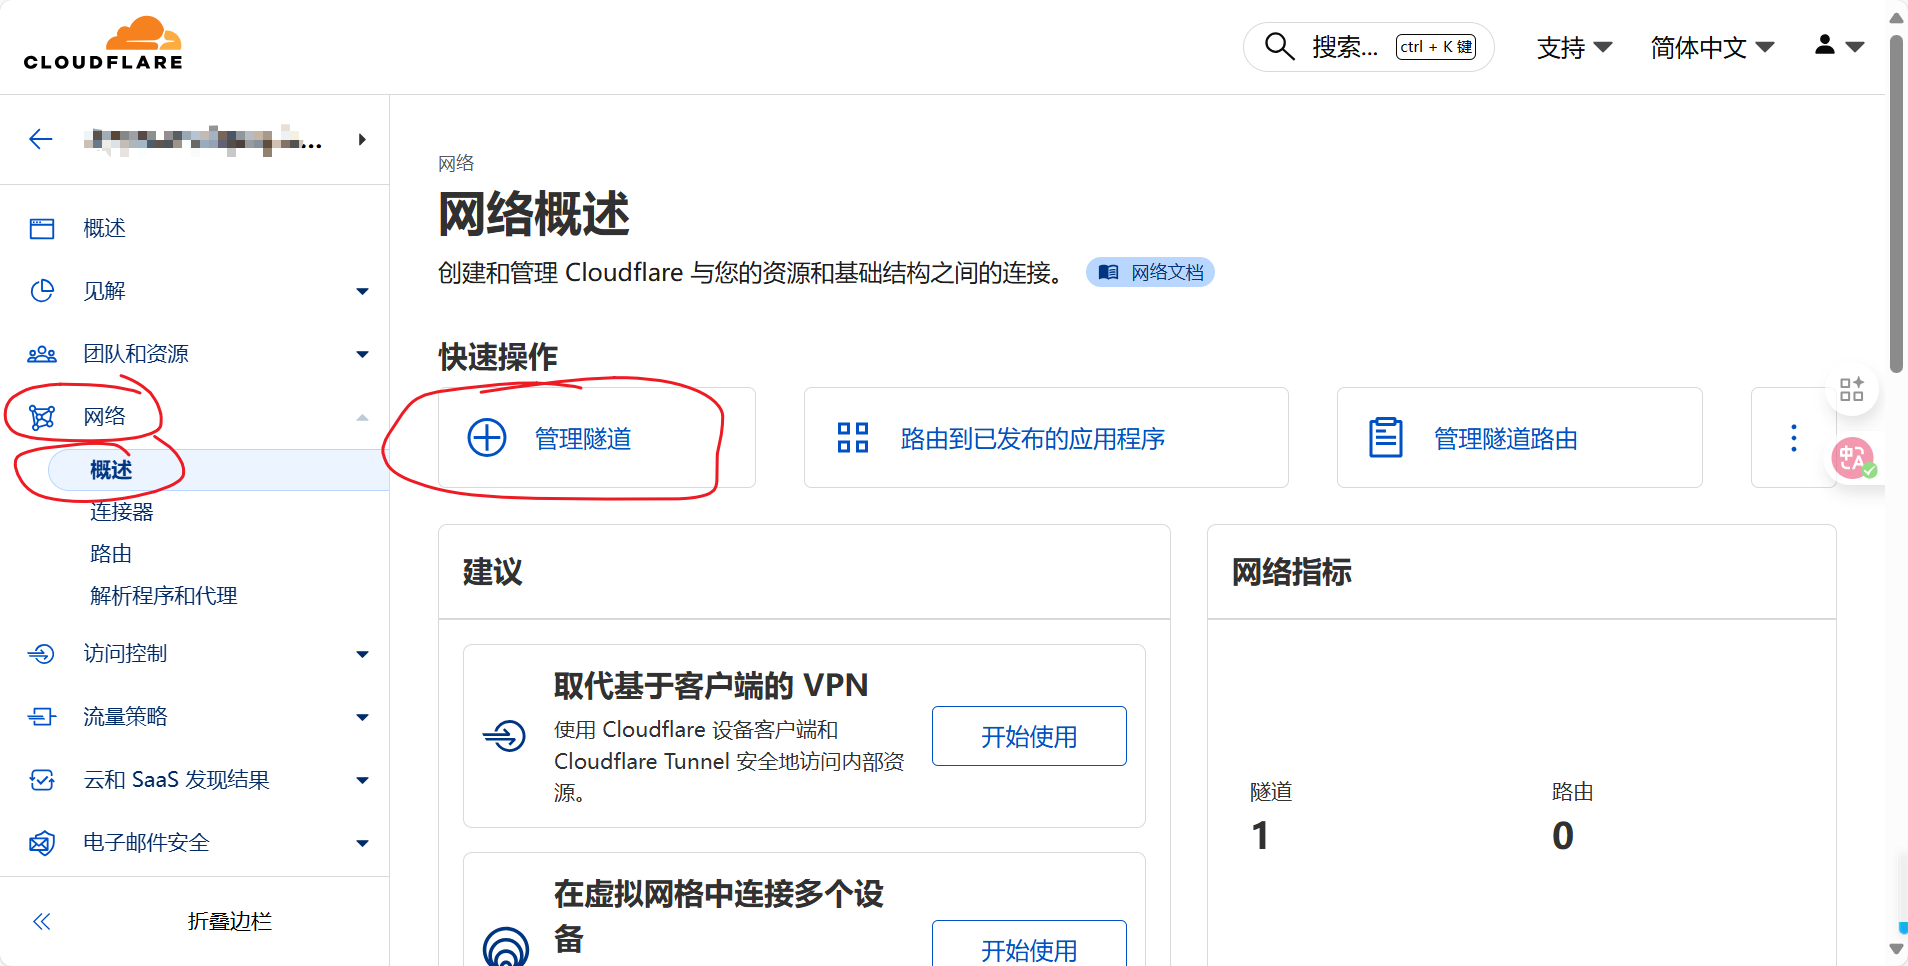Click the 网络 network nodes icon
This screenshot has width=1908, height=966.
(42, 417)
